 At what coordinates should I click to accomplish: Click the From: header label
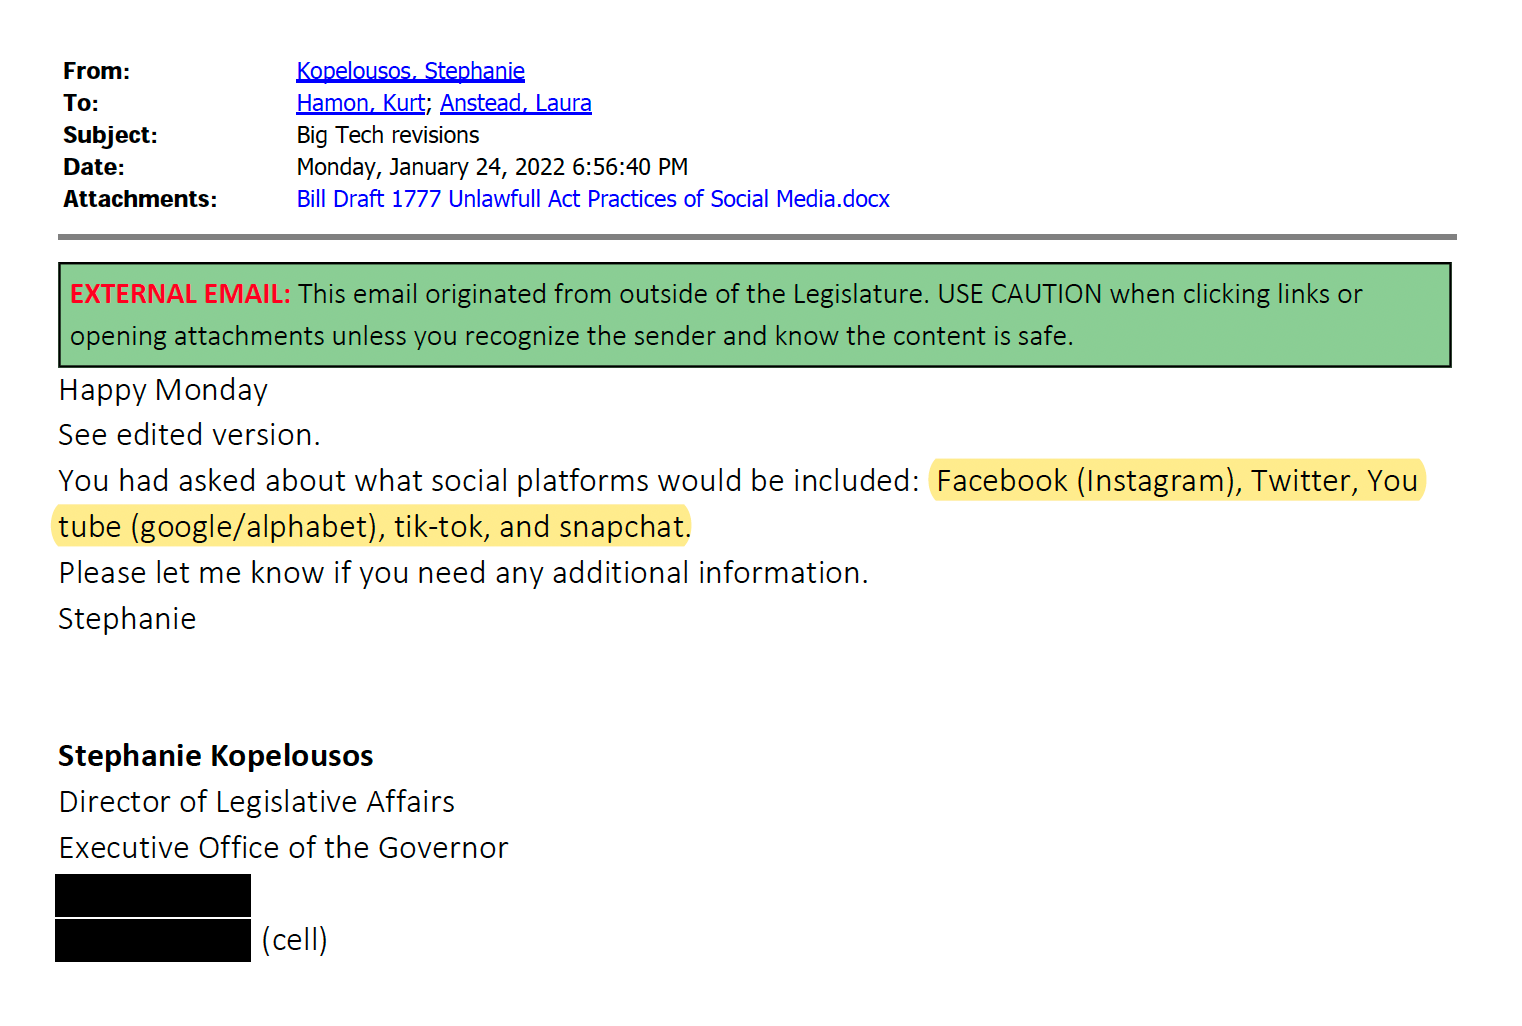[x=96, y=71]
